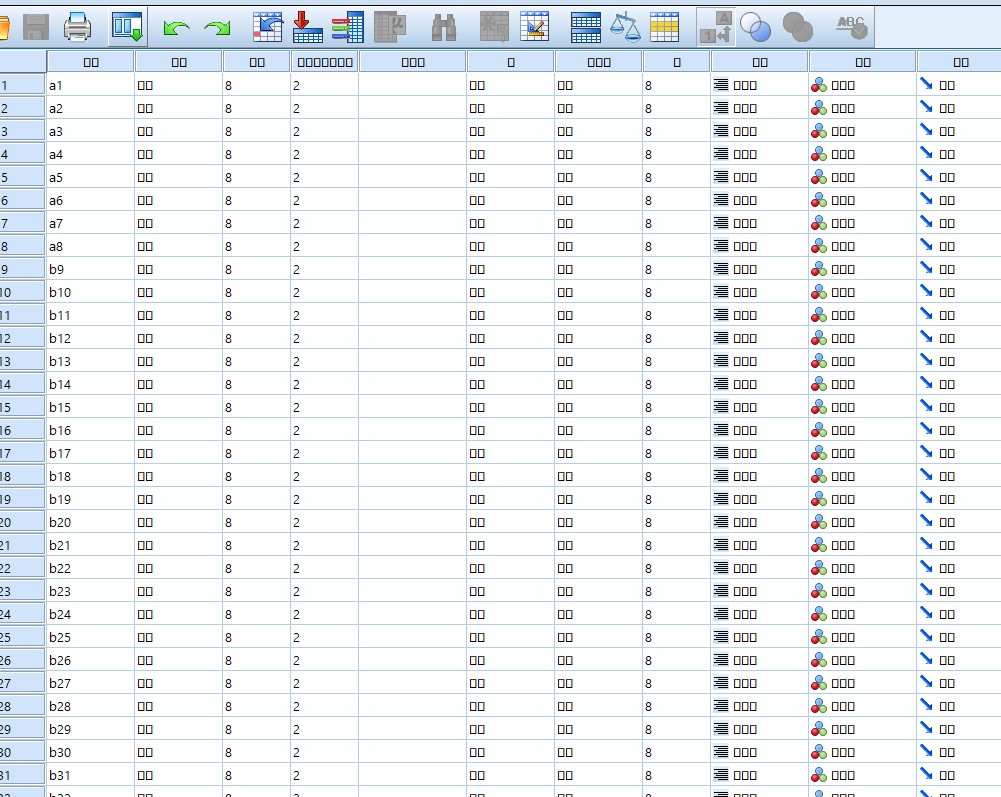Click row header number 22

(22, 568)
